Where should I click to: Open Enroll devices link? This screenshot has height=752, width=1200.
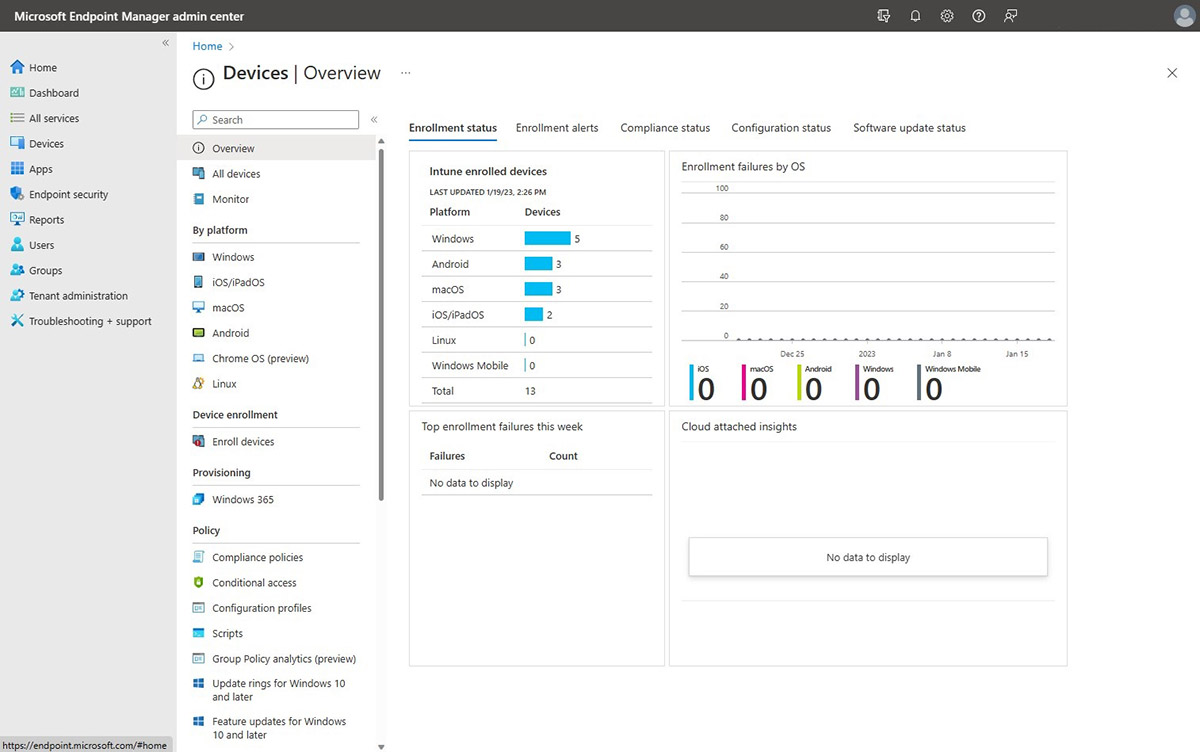243,442
